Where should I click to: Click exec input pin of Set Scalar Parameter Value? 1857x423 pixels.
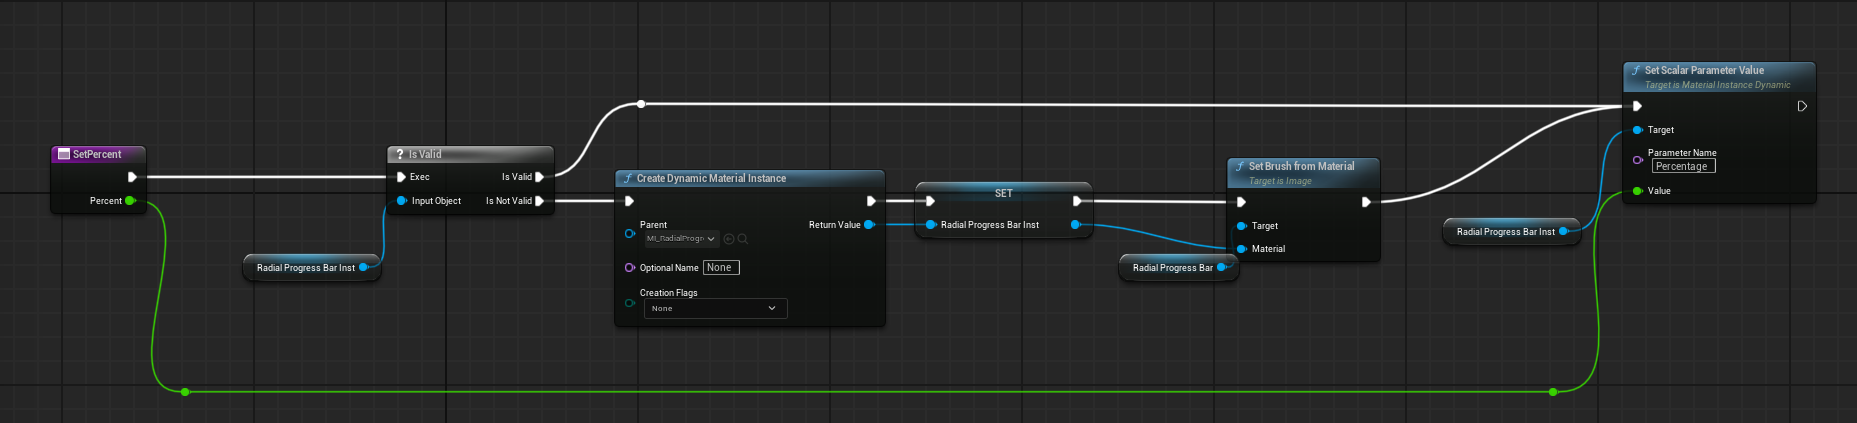pyautogui.click(x=1637, y=106)
